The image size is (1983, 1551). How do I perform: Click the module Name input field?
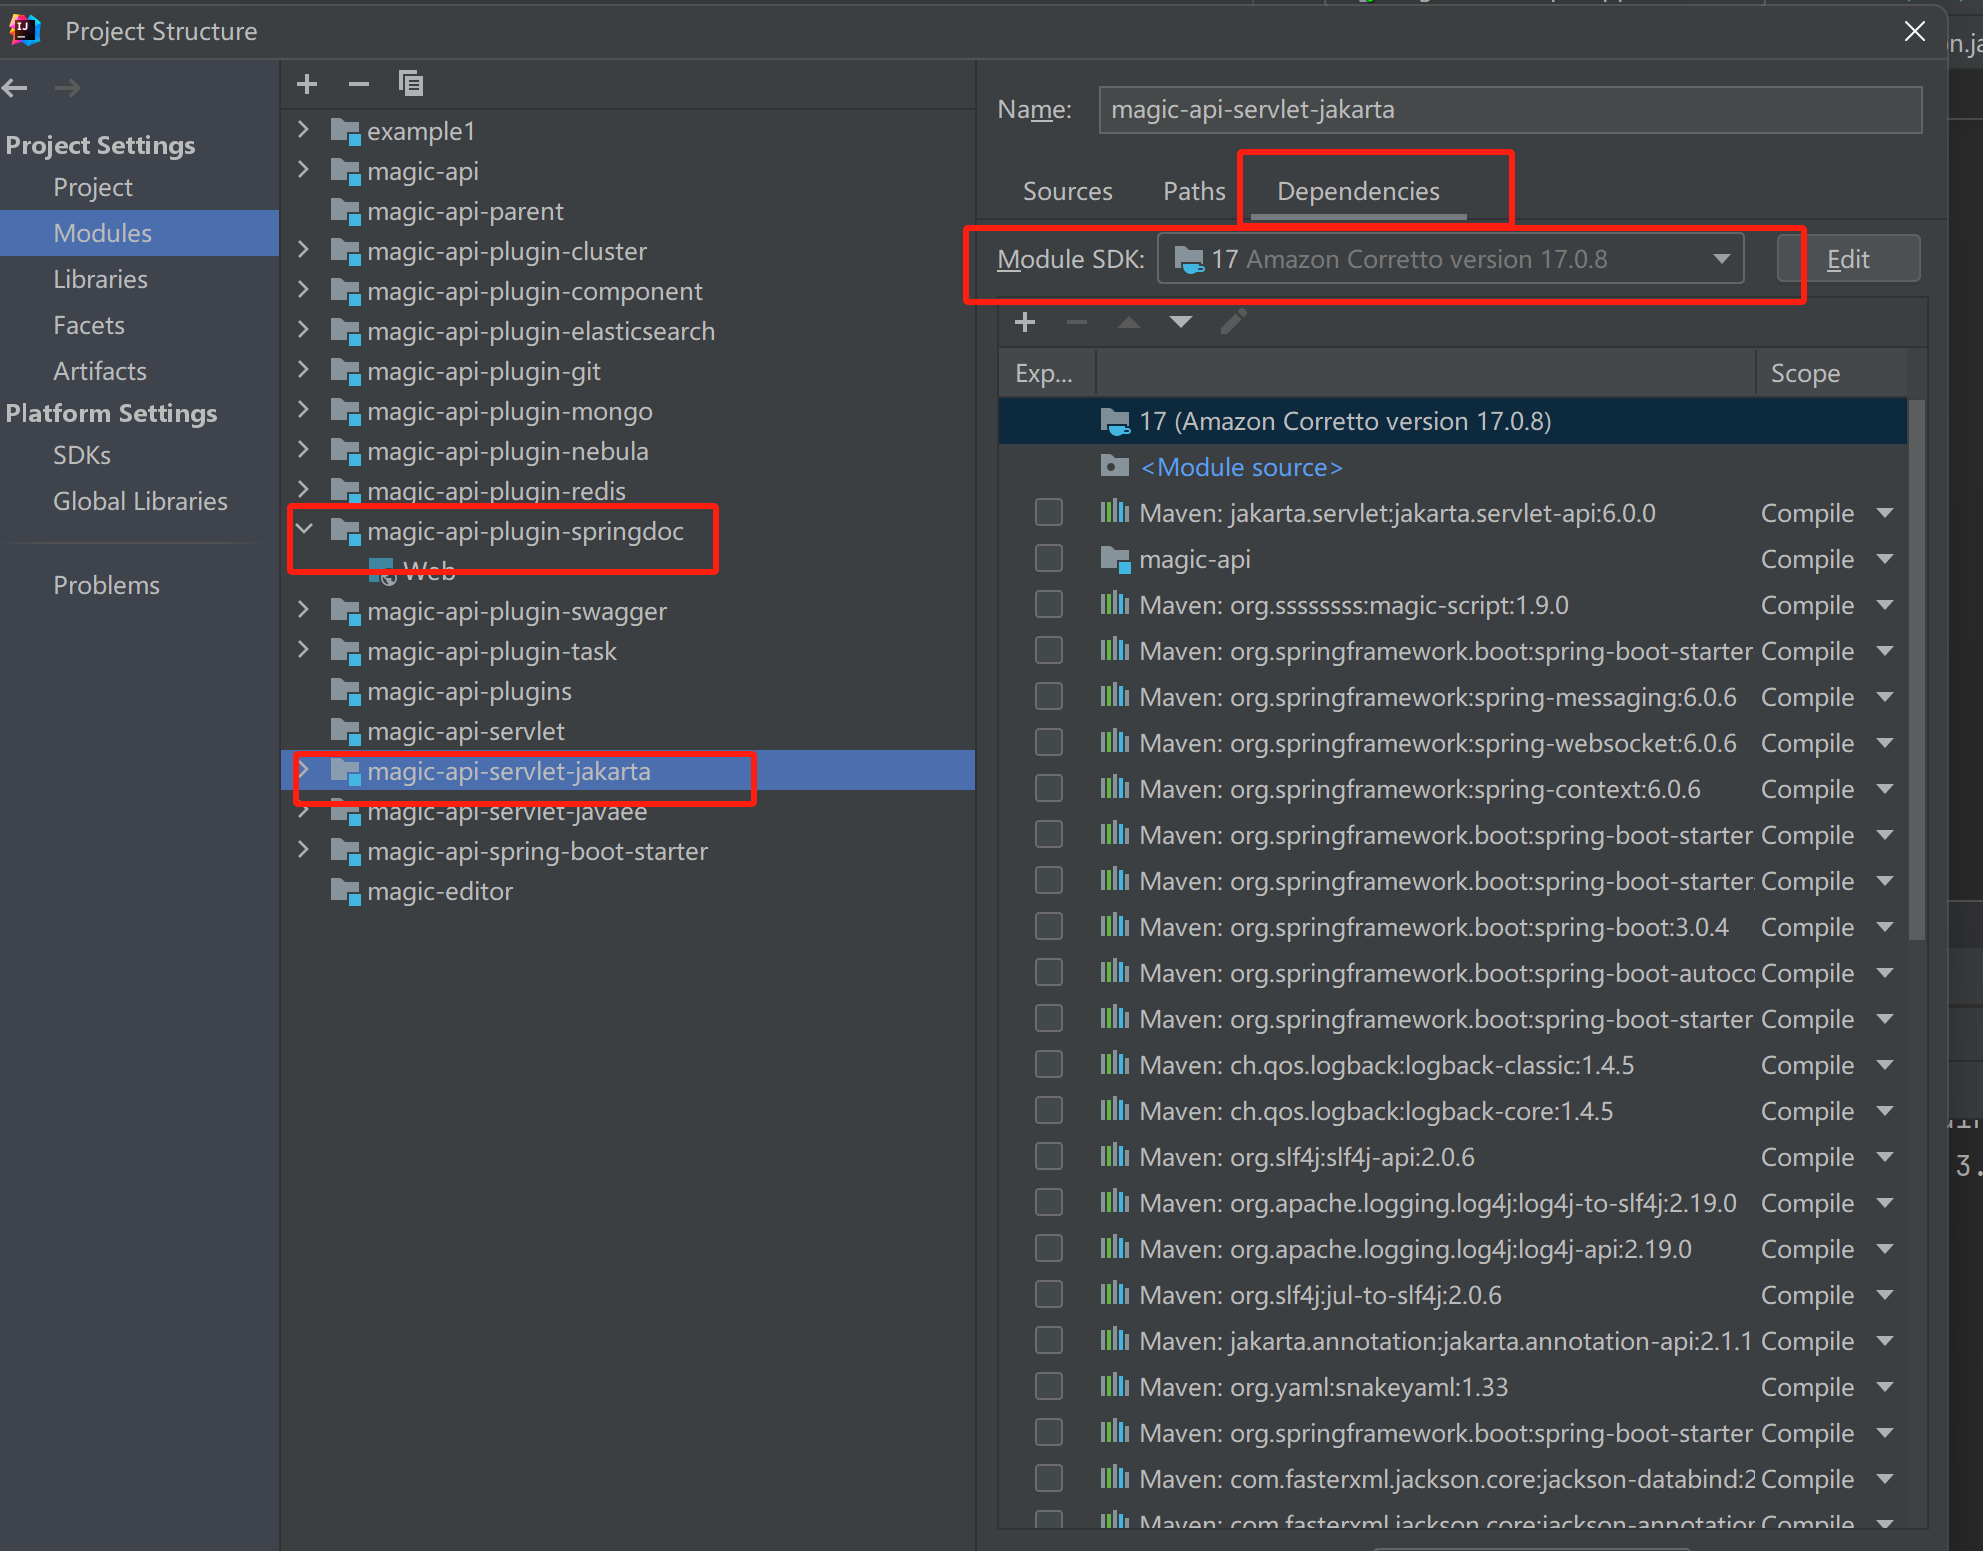point(1509,110)
